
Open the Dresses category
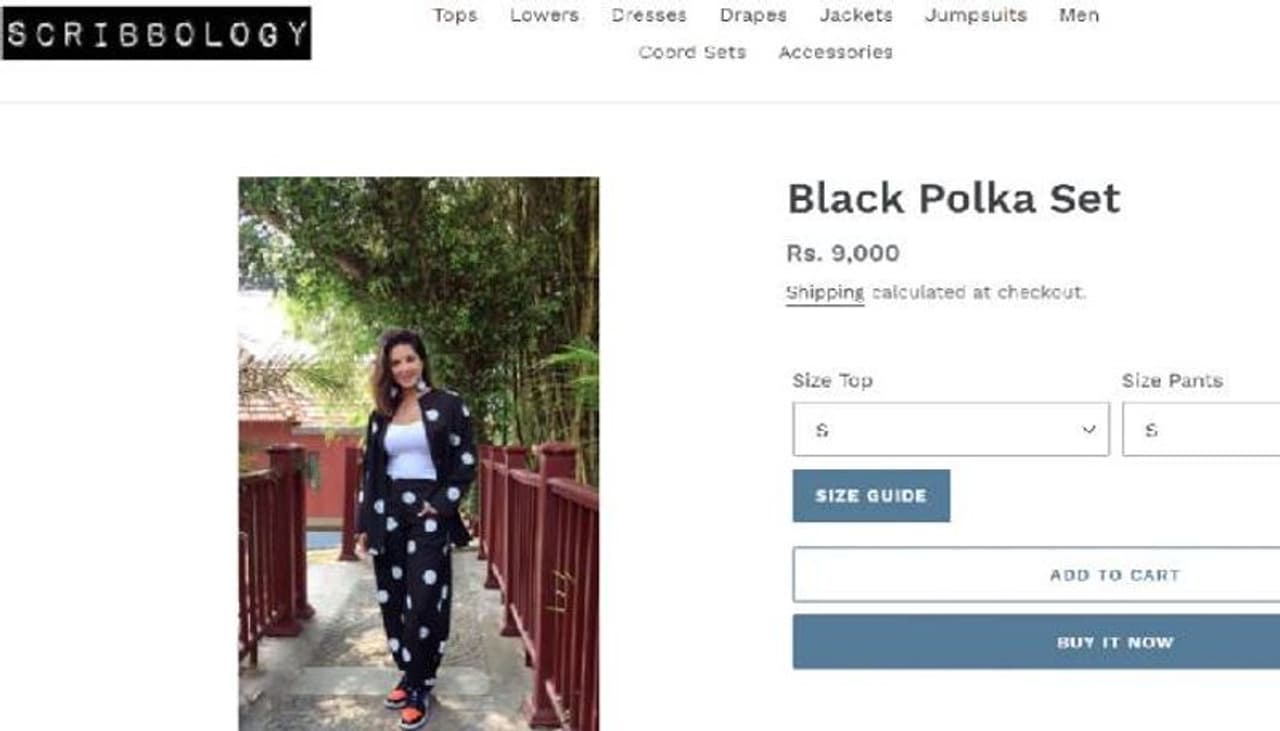(649, 15)
